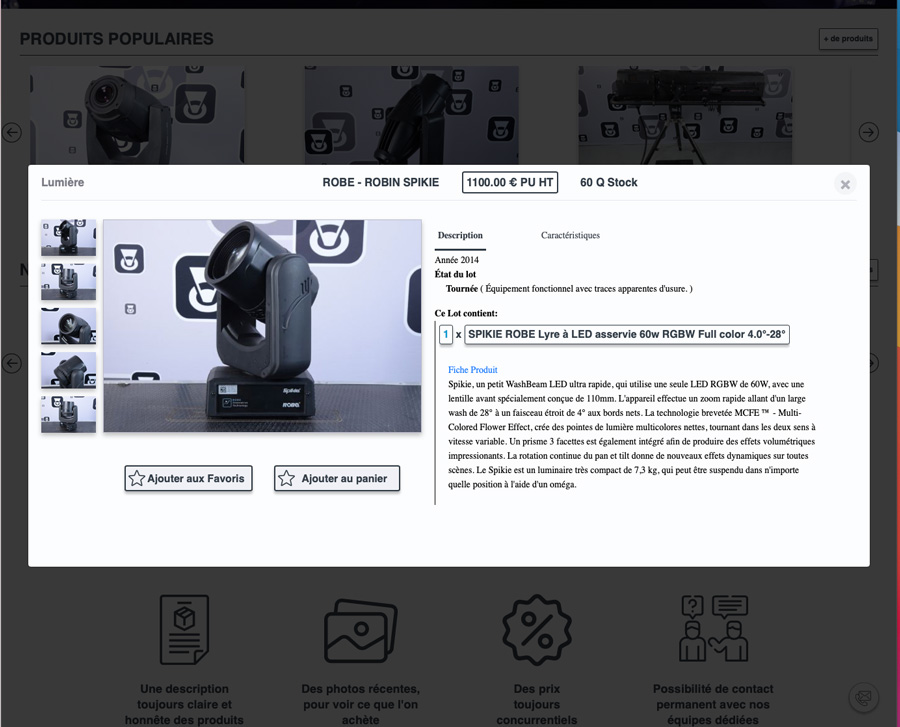The image size is (900, 727).
Task: Click the 'État du lot' heading
Action: pos(455,274)
